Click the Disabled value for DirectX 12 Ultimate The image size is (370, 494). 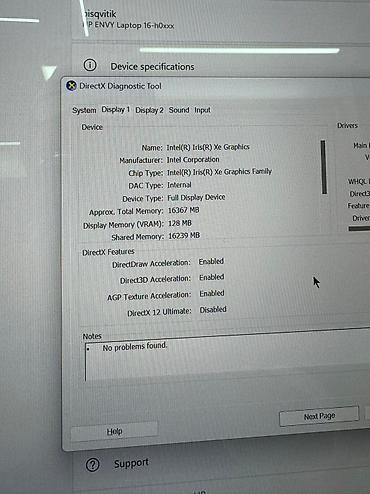[x=213, y=310]
